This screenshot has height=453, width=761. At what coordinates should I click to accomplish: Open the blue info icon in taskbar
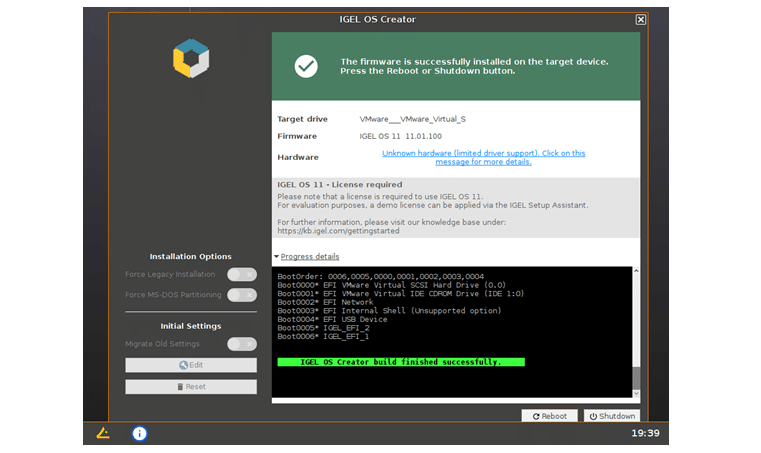(139, 433)
